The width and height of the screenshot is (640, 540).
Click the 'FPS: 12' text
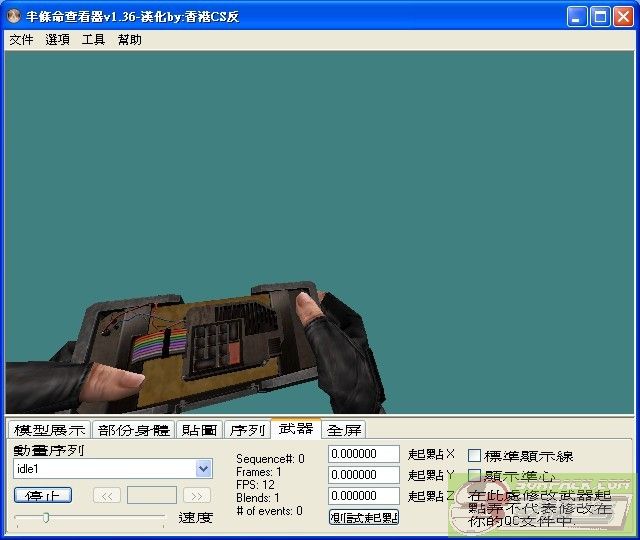pyautogui.click(x=255, y=485)
